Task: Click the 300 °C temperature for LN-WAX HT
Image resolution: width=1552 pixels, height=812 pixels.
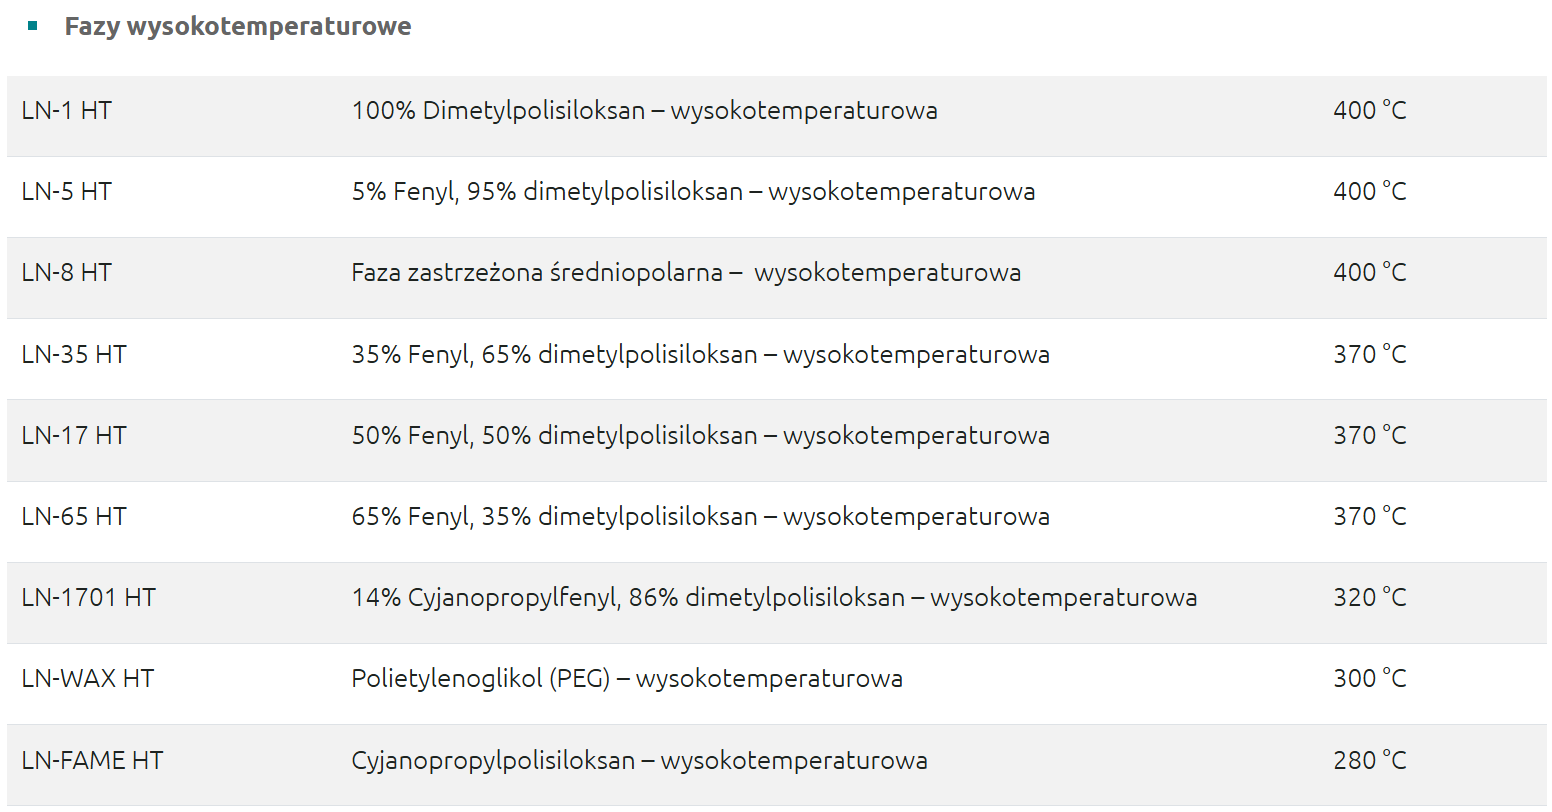Action: (x=1369, y=678)
